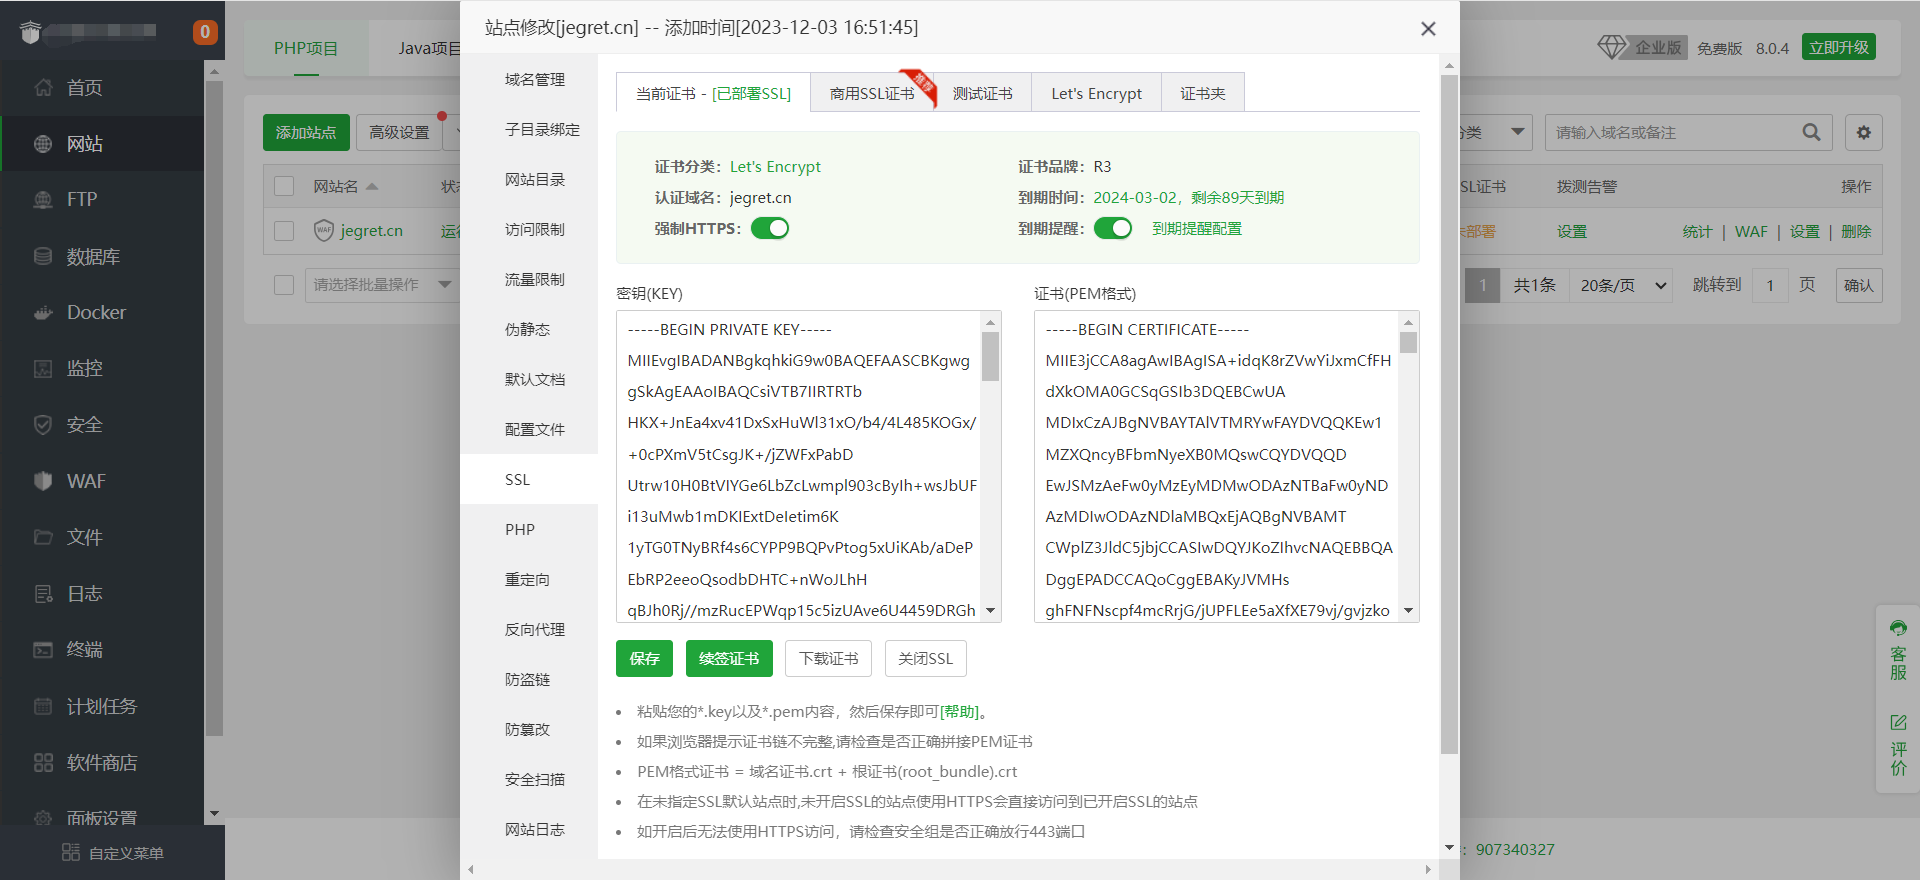Switch to the Let's Encrypt tab
The height and width of the screenshot is (880, 1920).
click(x=1096, y=93)
